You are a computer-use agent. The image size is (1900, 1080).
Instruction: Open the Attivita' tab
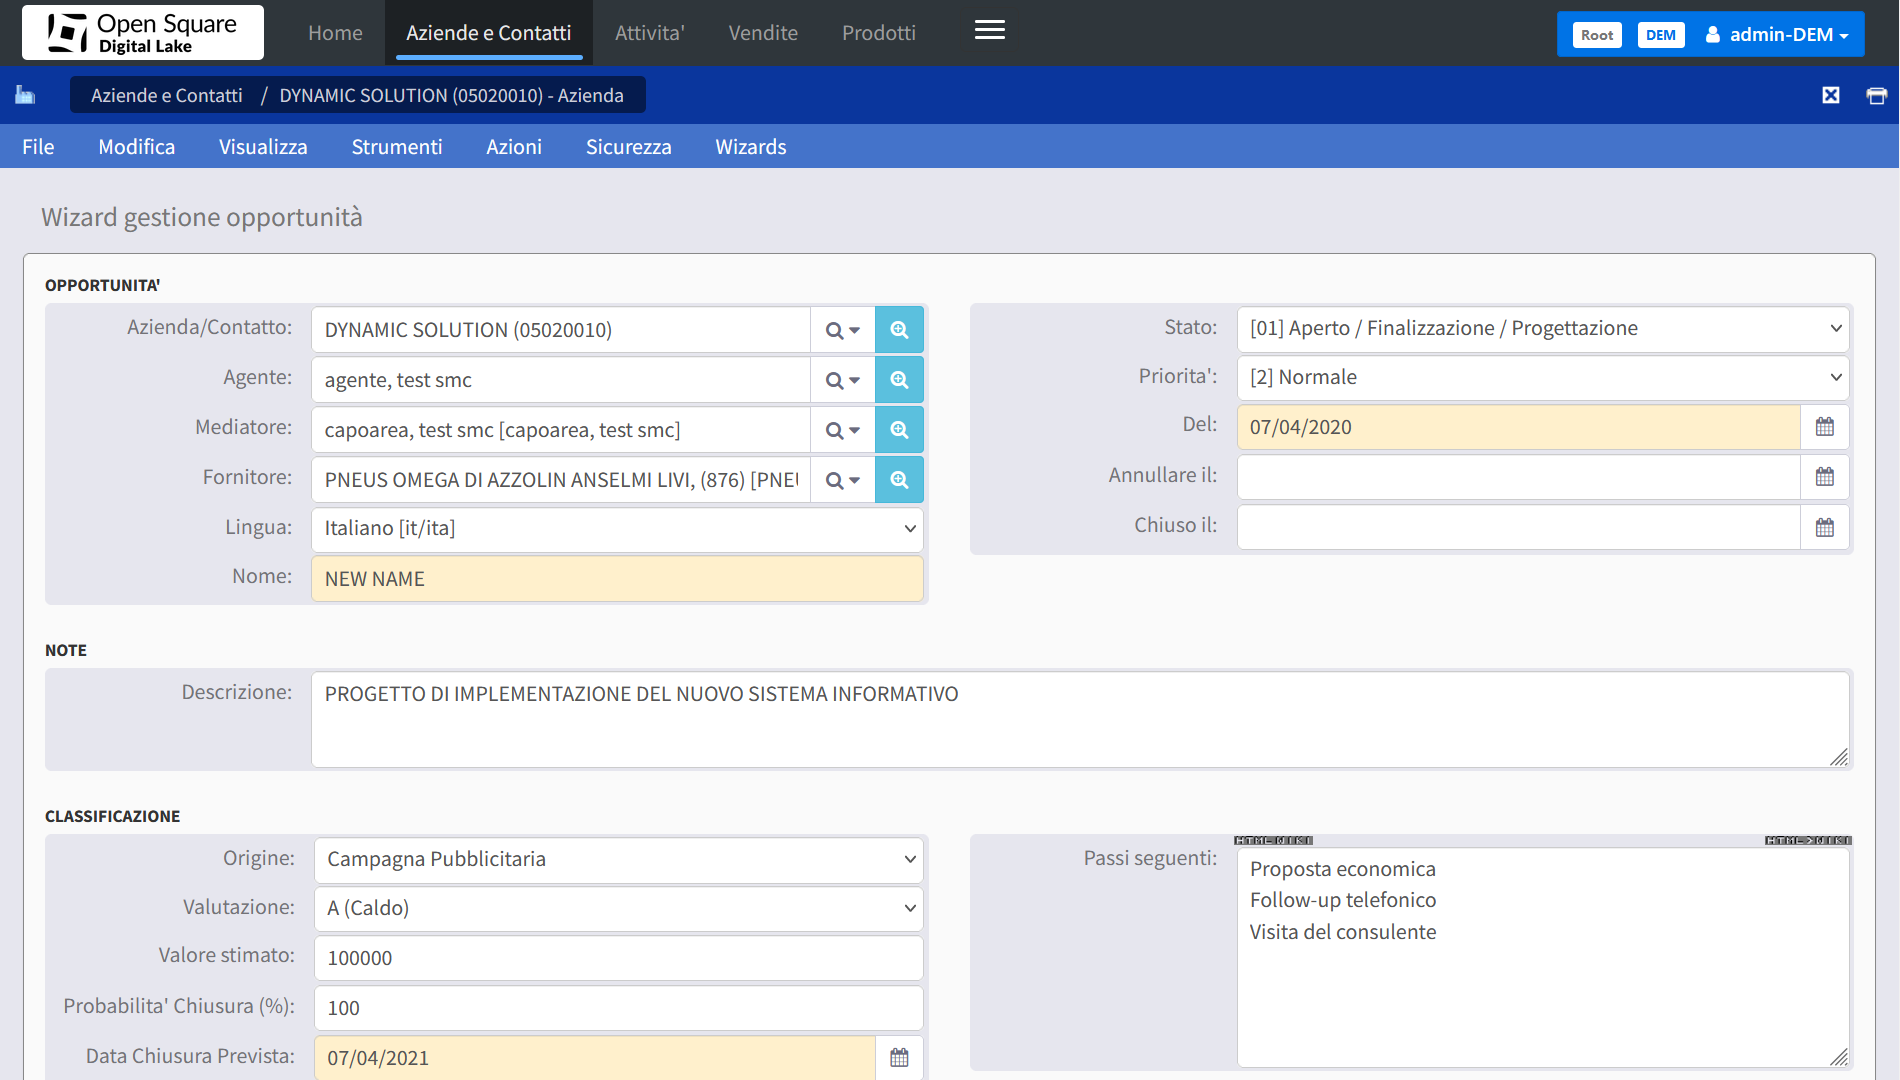coord(650,33)
